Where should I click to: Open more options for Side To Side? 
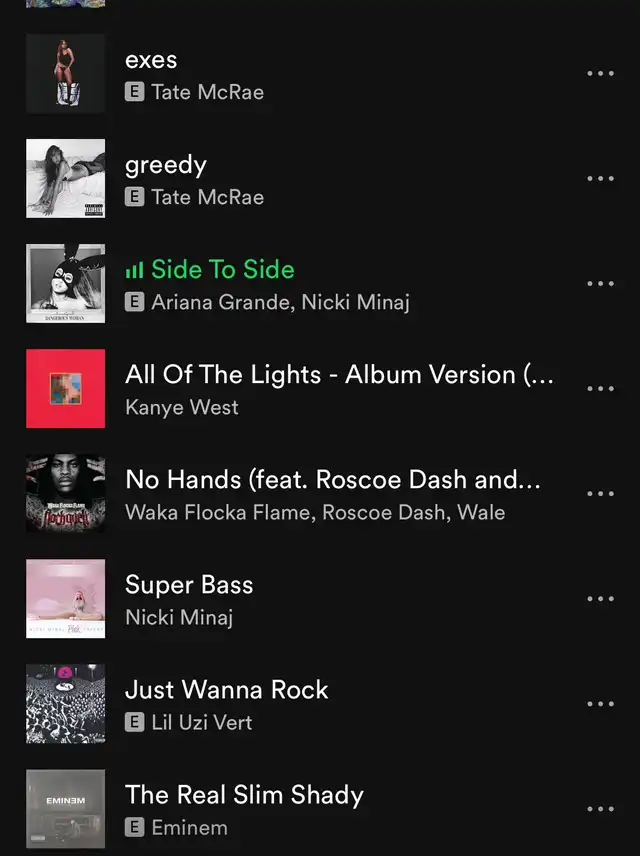[x=600, y=283]
